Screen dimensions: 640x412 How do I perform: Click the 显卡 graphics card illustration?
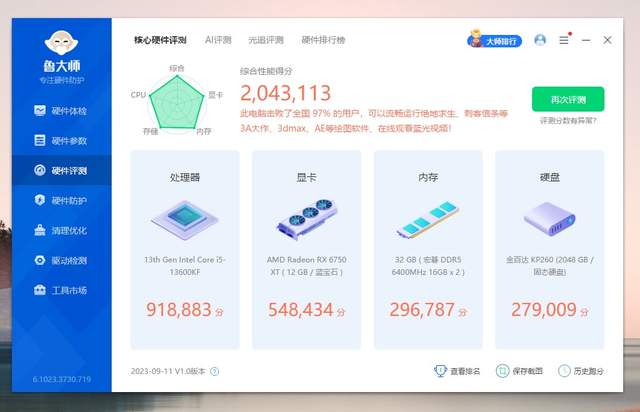pyautogui.click(x=307, y=219)
